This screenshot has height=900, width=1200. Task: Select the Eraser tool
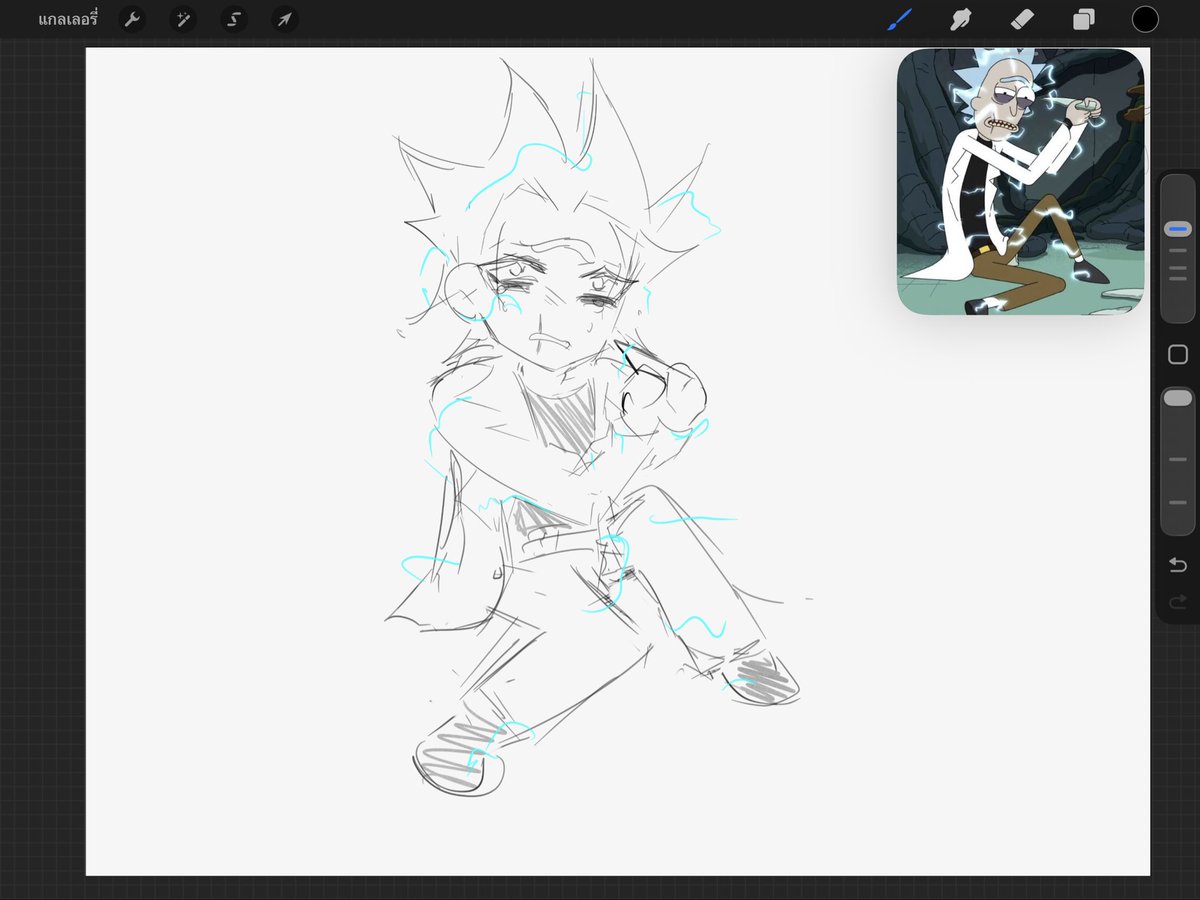(1022, 19)
